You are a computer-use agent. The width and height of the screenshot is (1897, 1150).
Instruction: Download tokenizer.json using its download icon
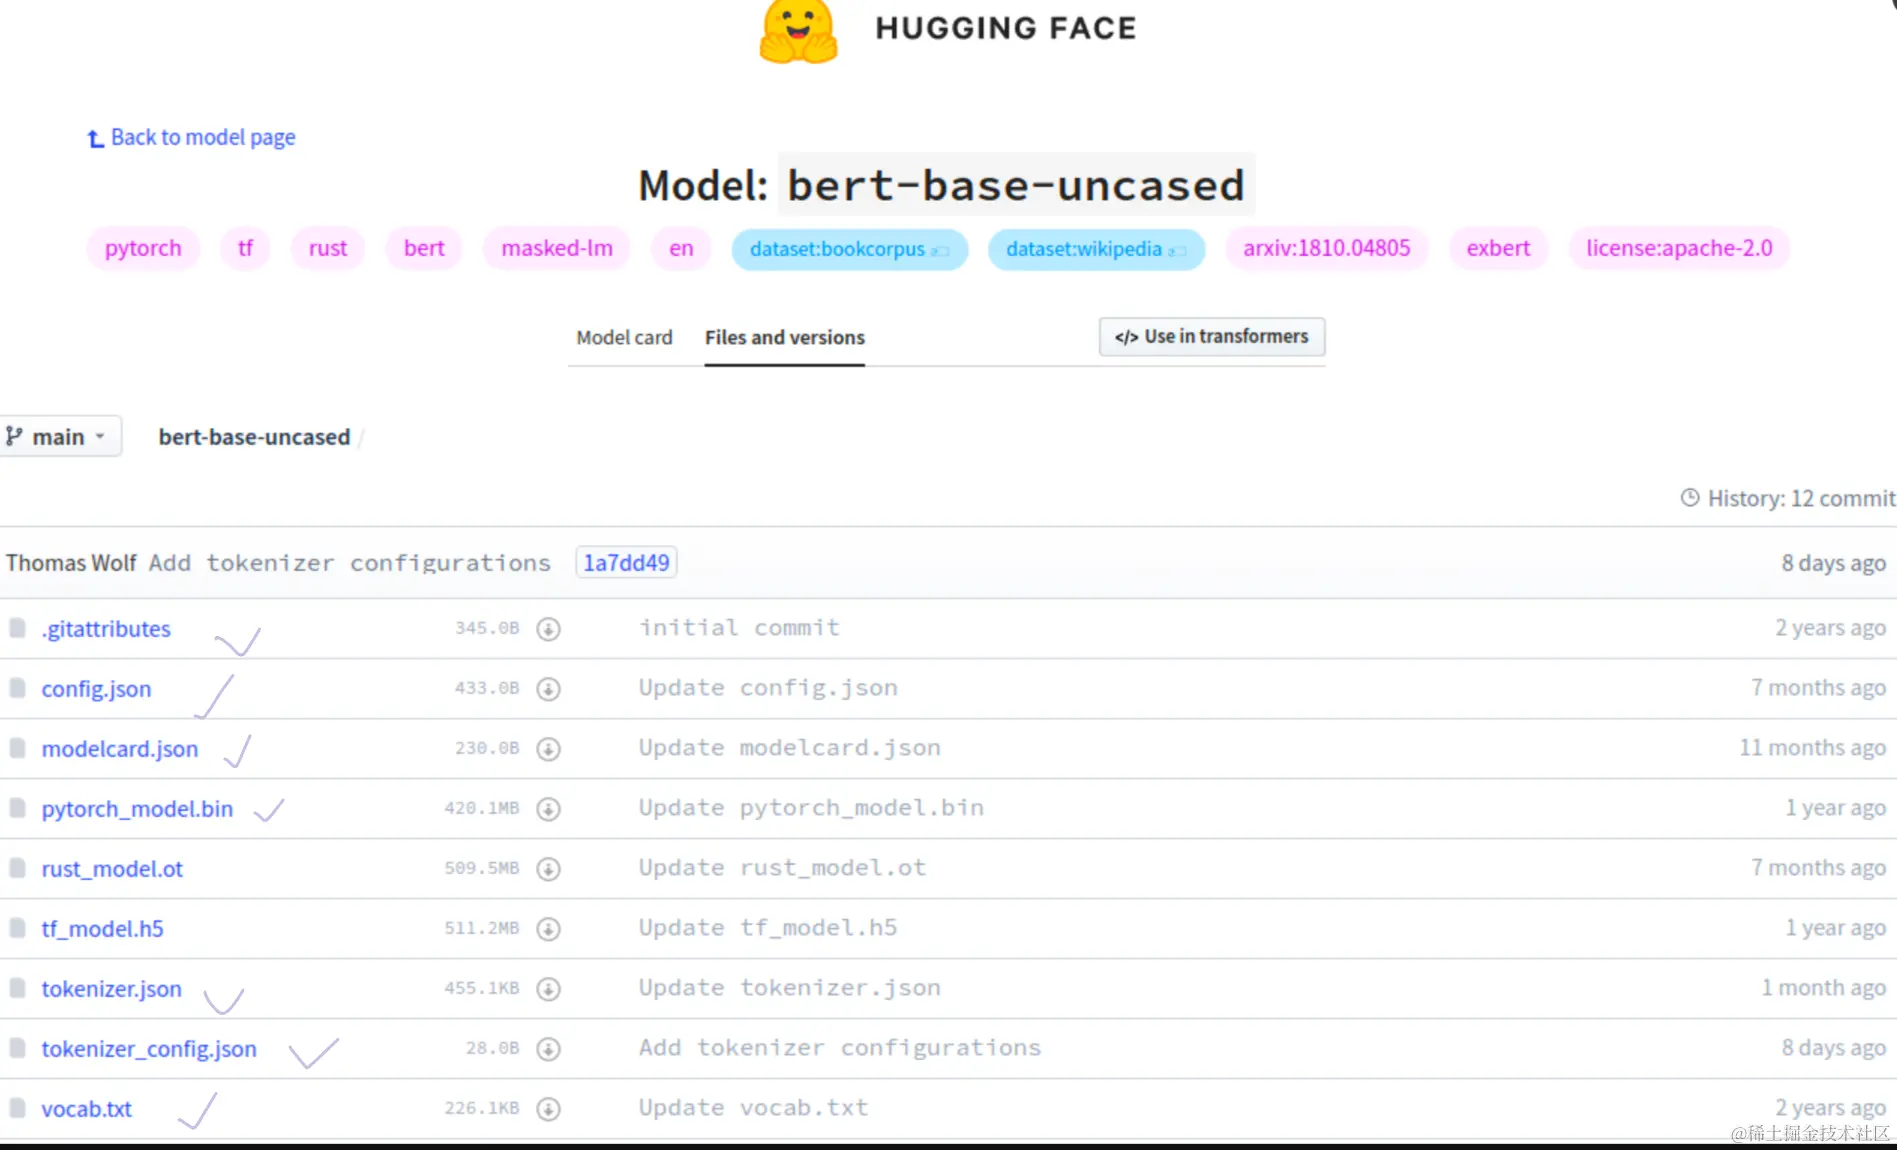click(548, 989)
